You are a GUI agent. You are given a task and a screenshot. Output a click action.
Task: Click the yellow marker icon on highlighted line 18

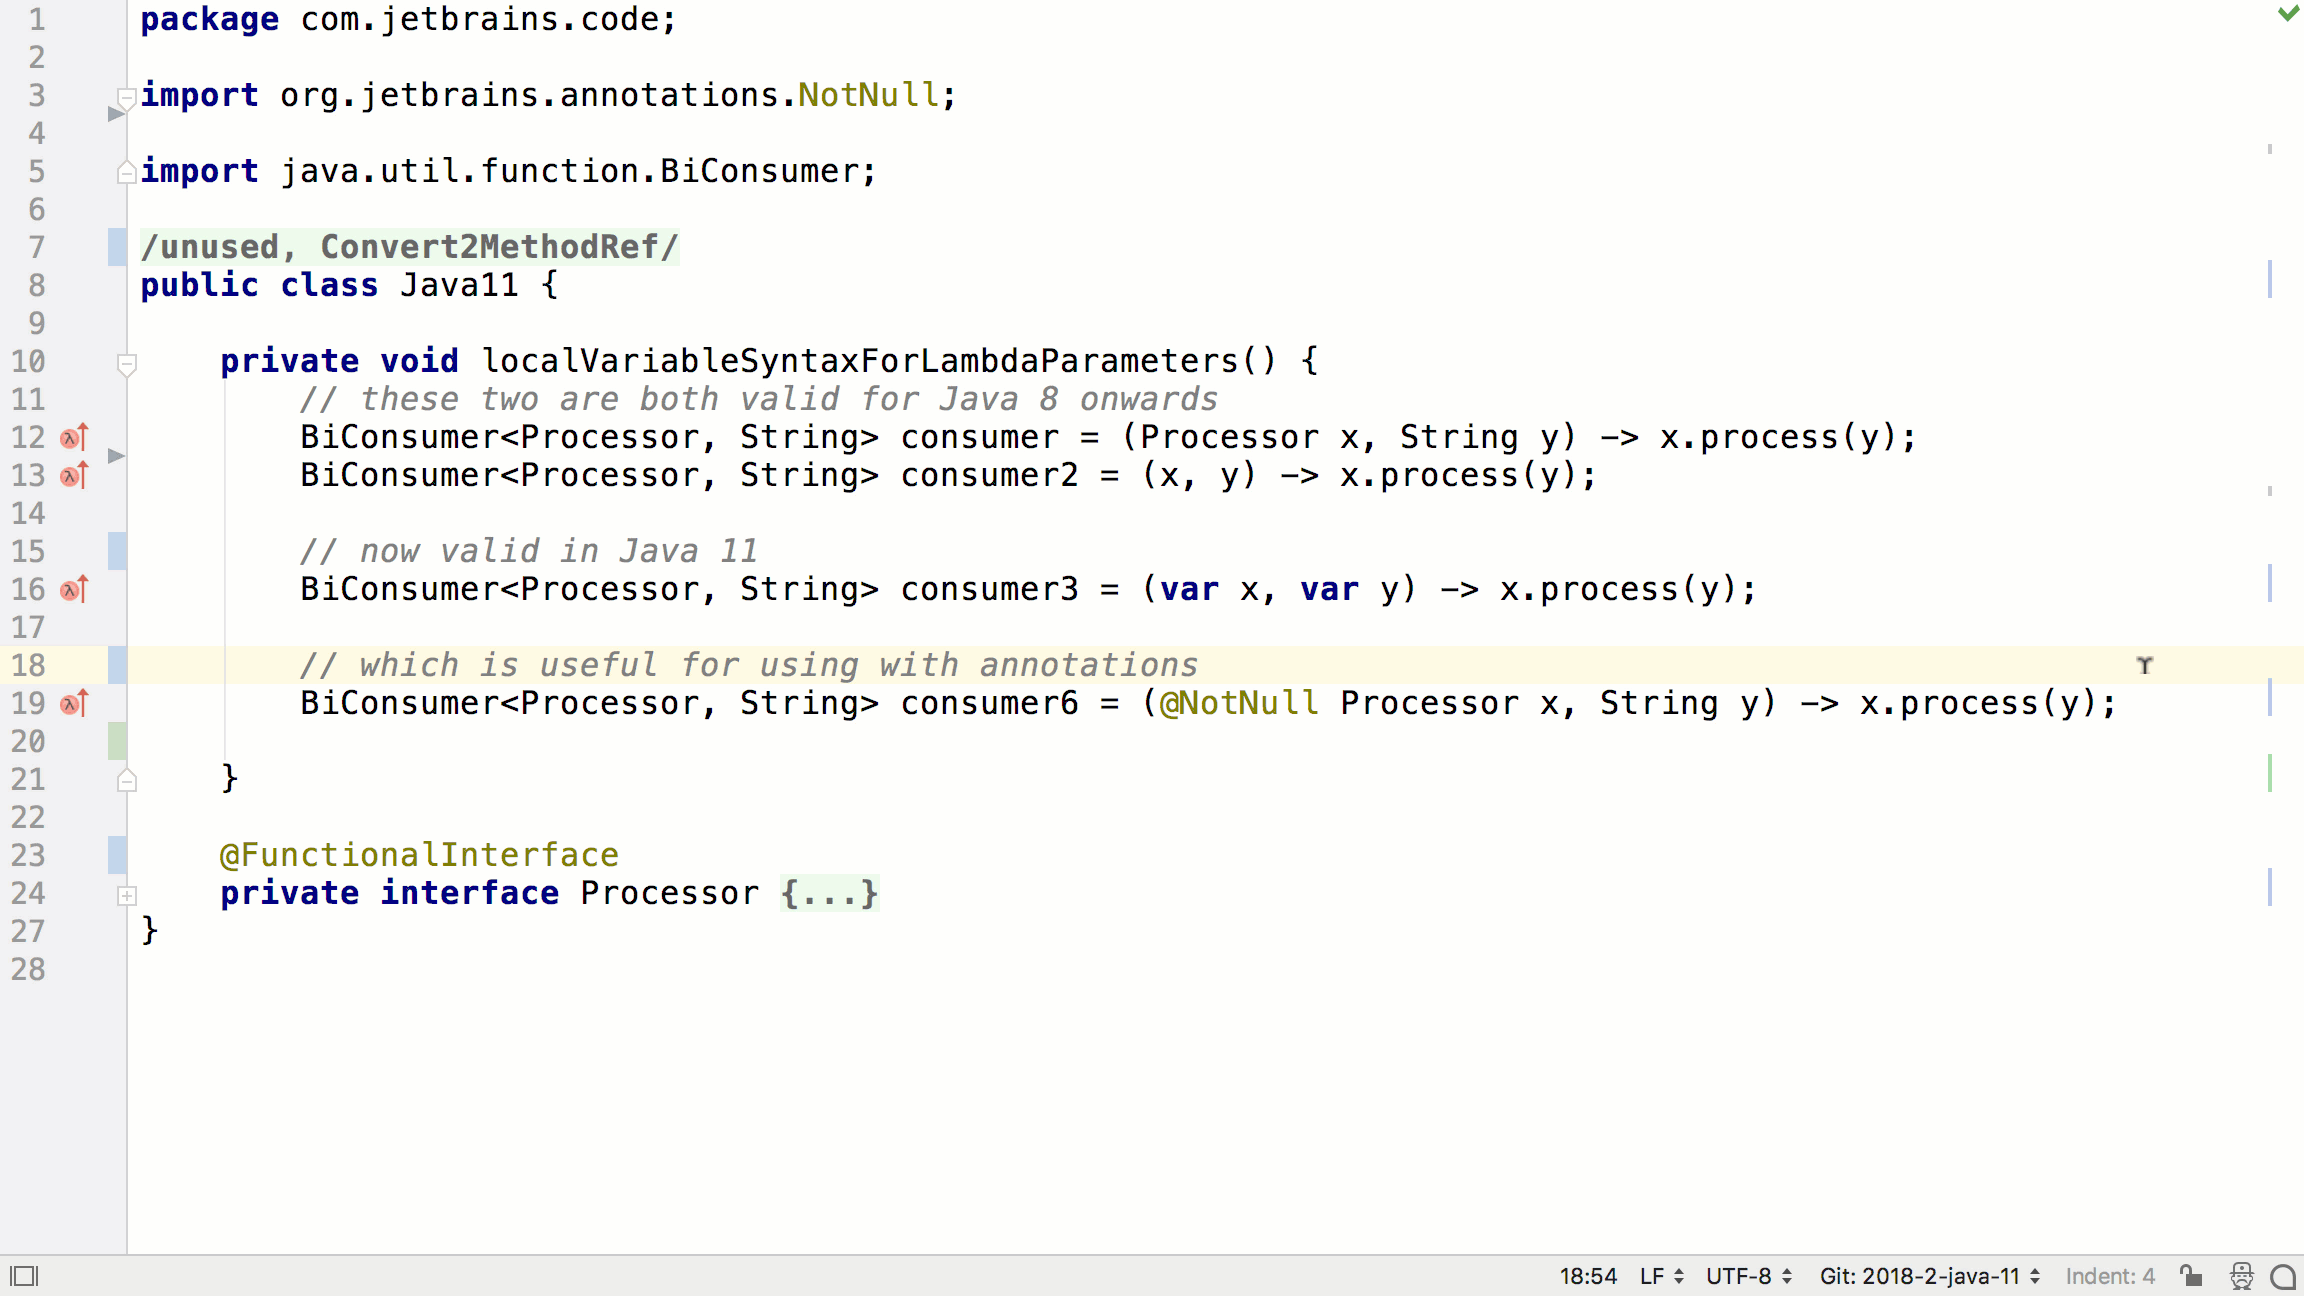(2143, 664)
